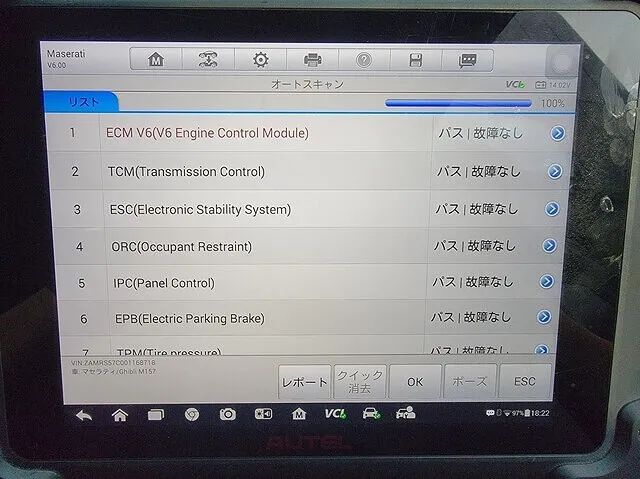
Task: Open the MaxiSys shortcut icon after the camera icon
Action: (263, 414)
